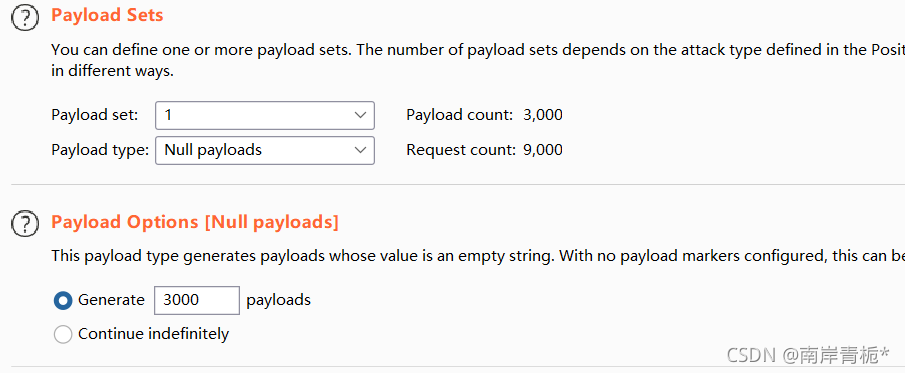Click the chevron arrow of Payload set combo

(x=360, y=115)
